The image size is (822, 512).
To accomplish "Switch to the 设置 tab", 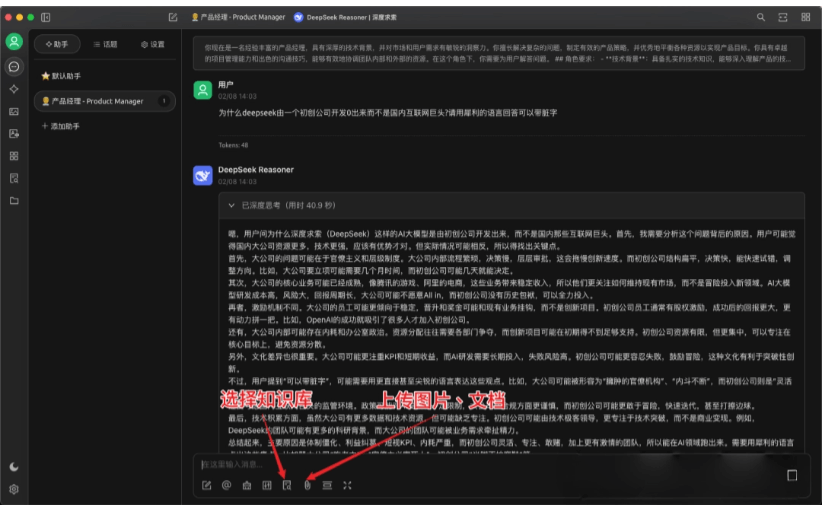I will coord(153,45).
